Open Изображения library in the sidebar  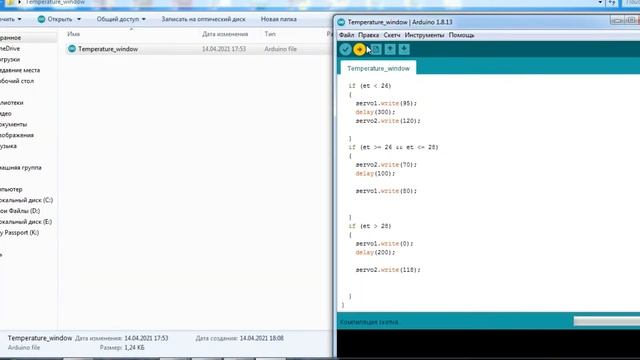coord(17,135)
